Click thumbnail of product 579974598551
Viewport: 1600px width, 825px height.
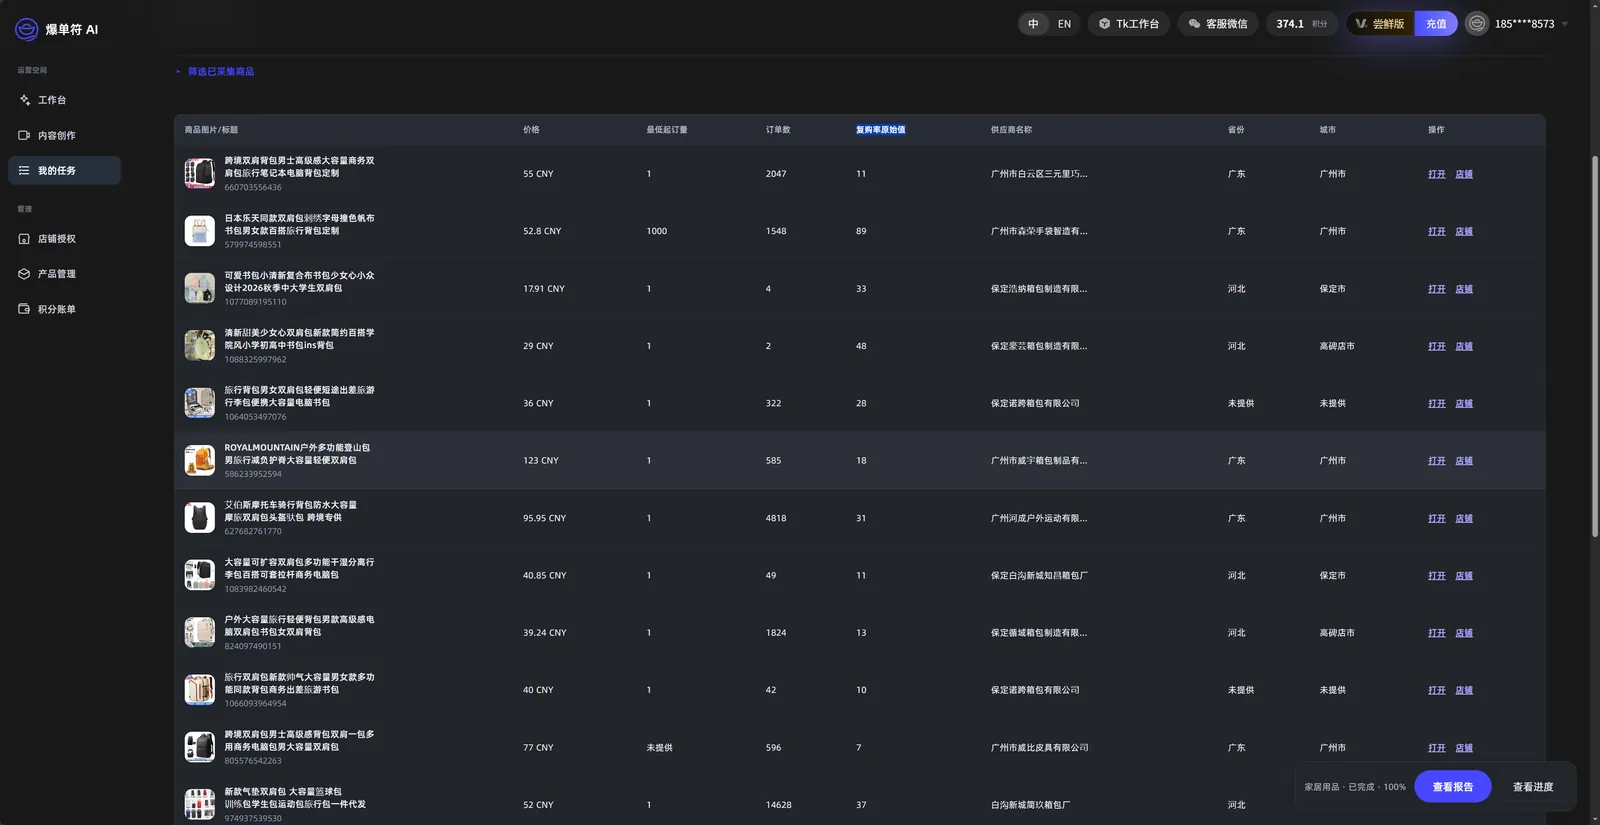[x=200, y=231]
